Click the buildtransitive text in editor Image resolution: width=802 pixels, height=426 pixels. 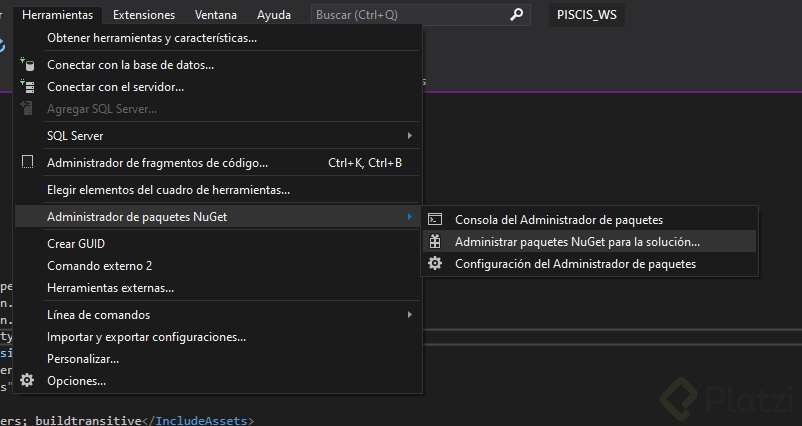coord(88,420)
